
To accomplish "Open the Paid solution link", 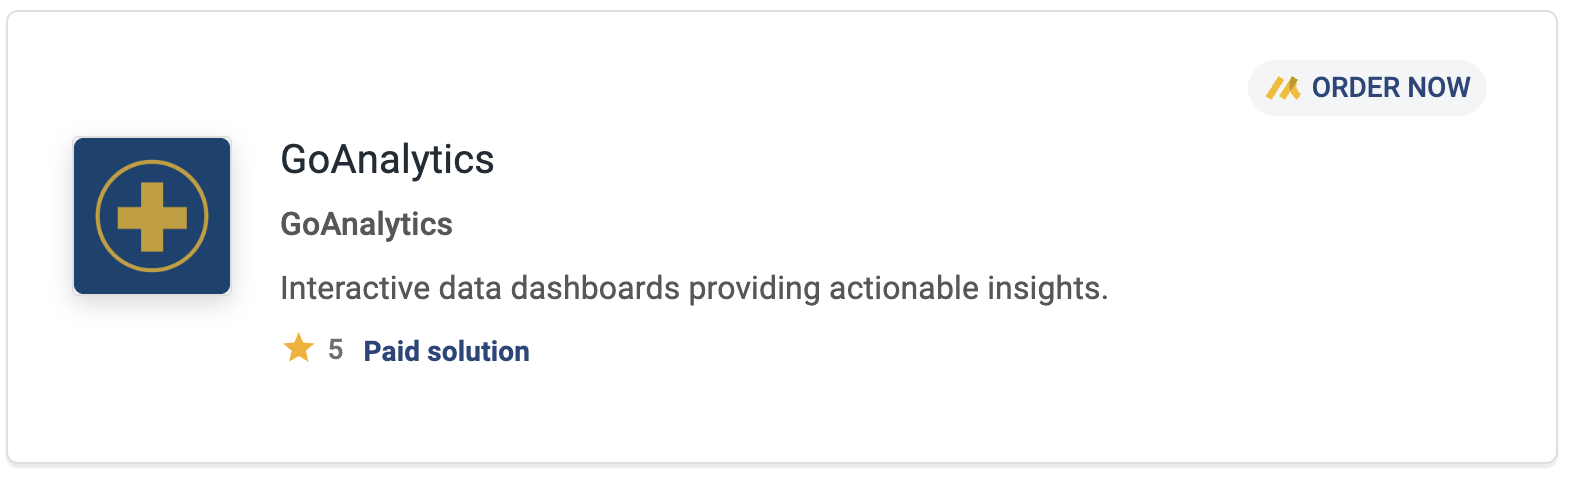I will pyautogui.click(x=446, y=351).
